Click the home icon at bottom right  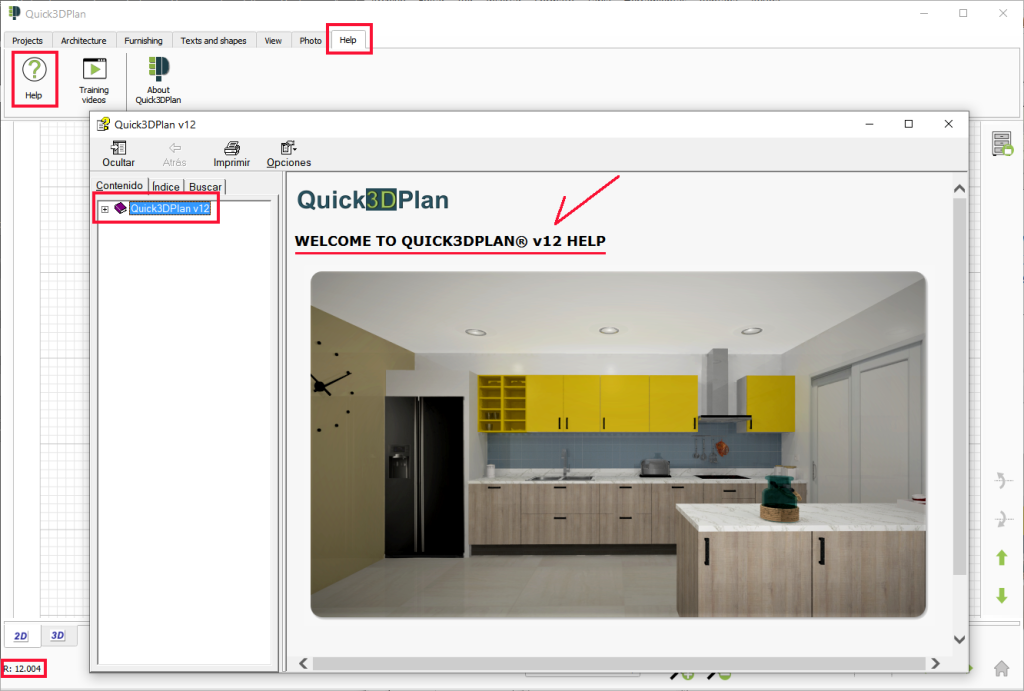coord(1002,668)
